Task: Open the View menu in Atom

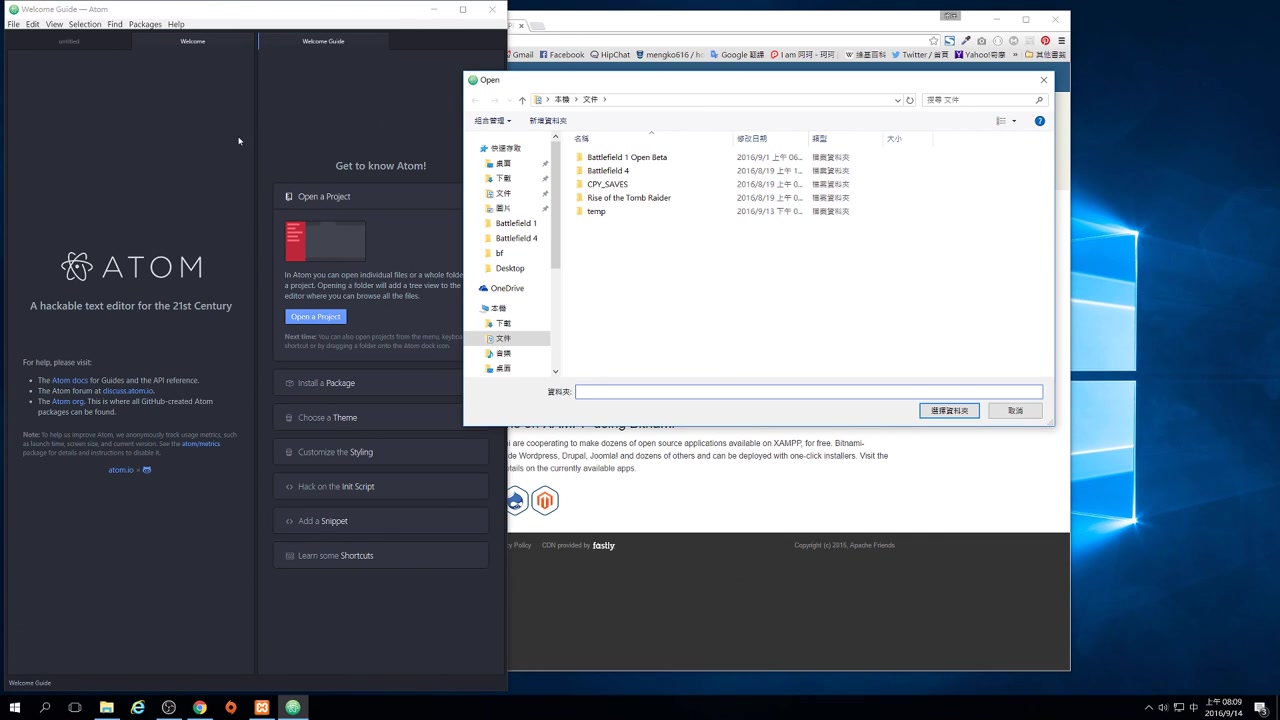Action: point(54,24)
